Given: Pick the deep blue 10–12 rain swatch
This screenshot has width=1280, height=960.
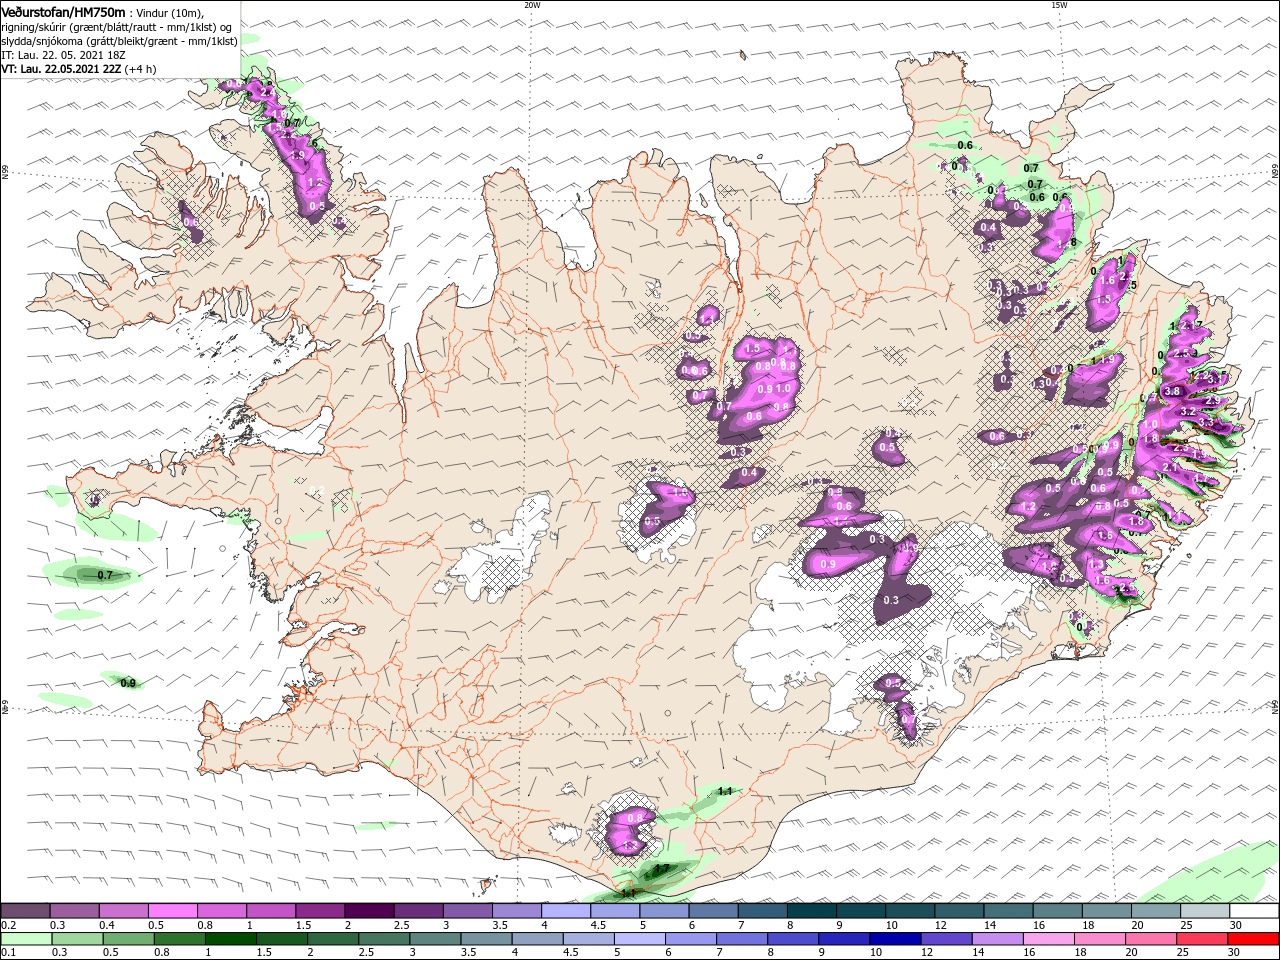Looking at the screenshot, I should (x=896, y=940).
